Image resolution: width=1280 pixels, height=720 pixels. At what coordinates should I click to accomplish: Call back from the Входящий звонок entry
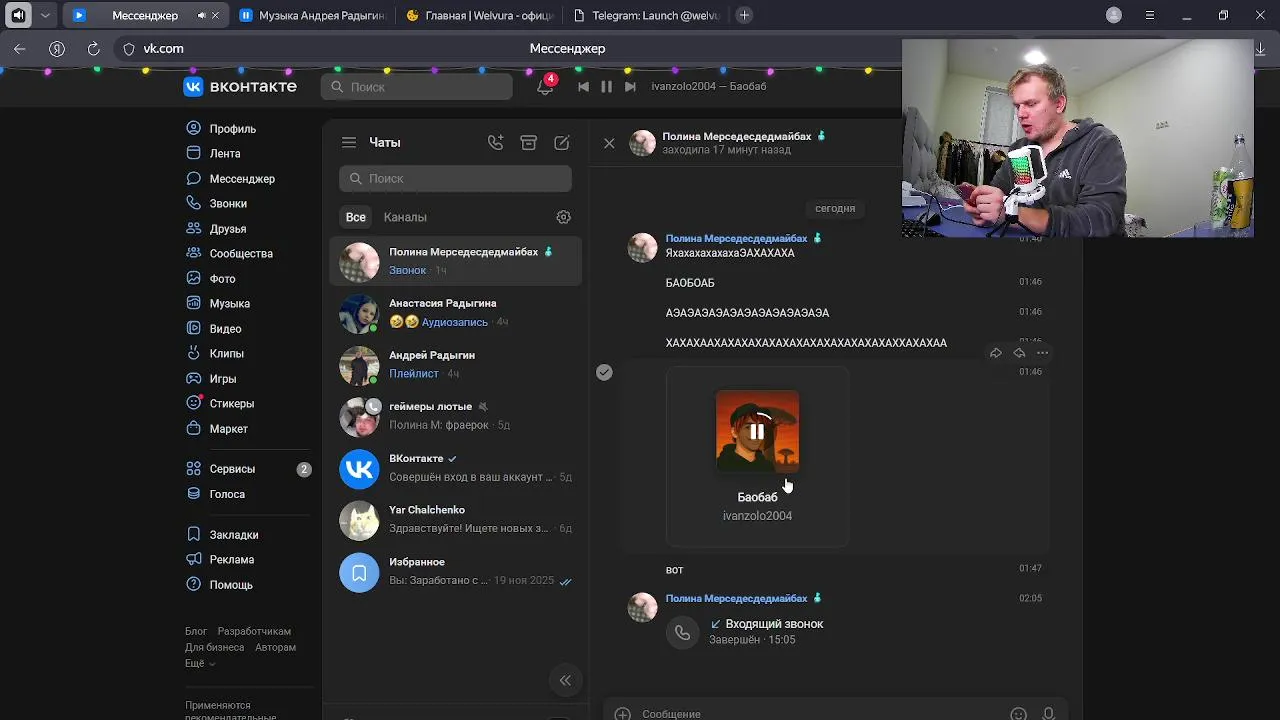point(682,632)
